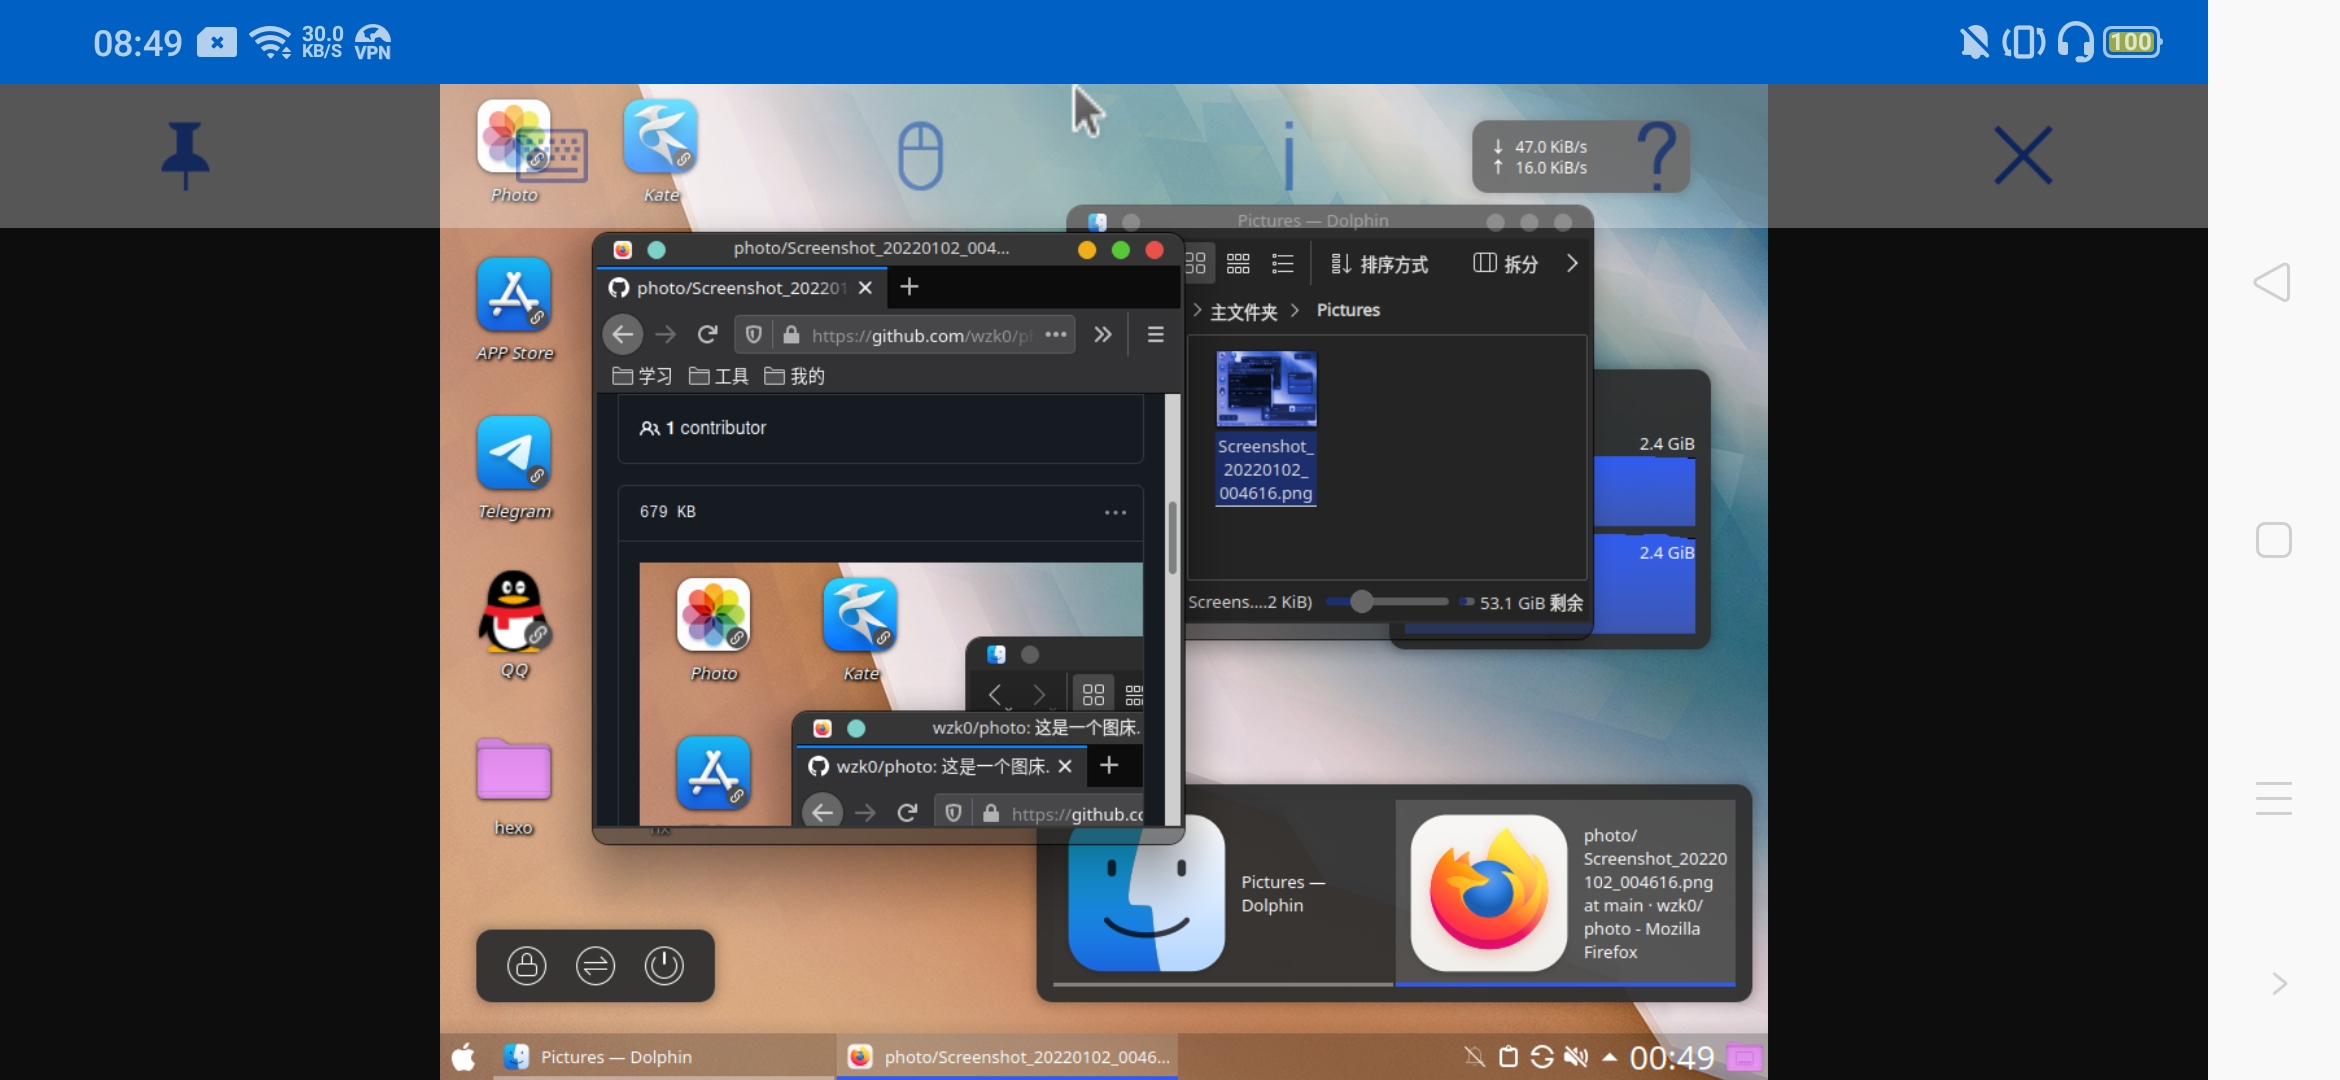
Task: Open the Telegram desktop icon
Action: coord(514,454)
